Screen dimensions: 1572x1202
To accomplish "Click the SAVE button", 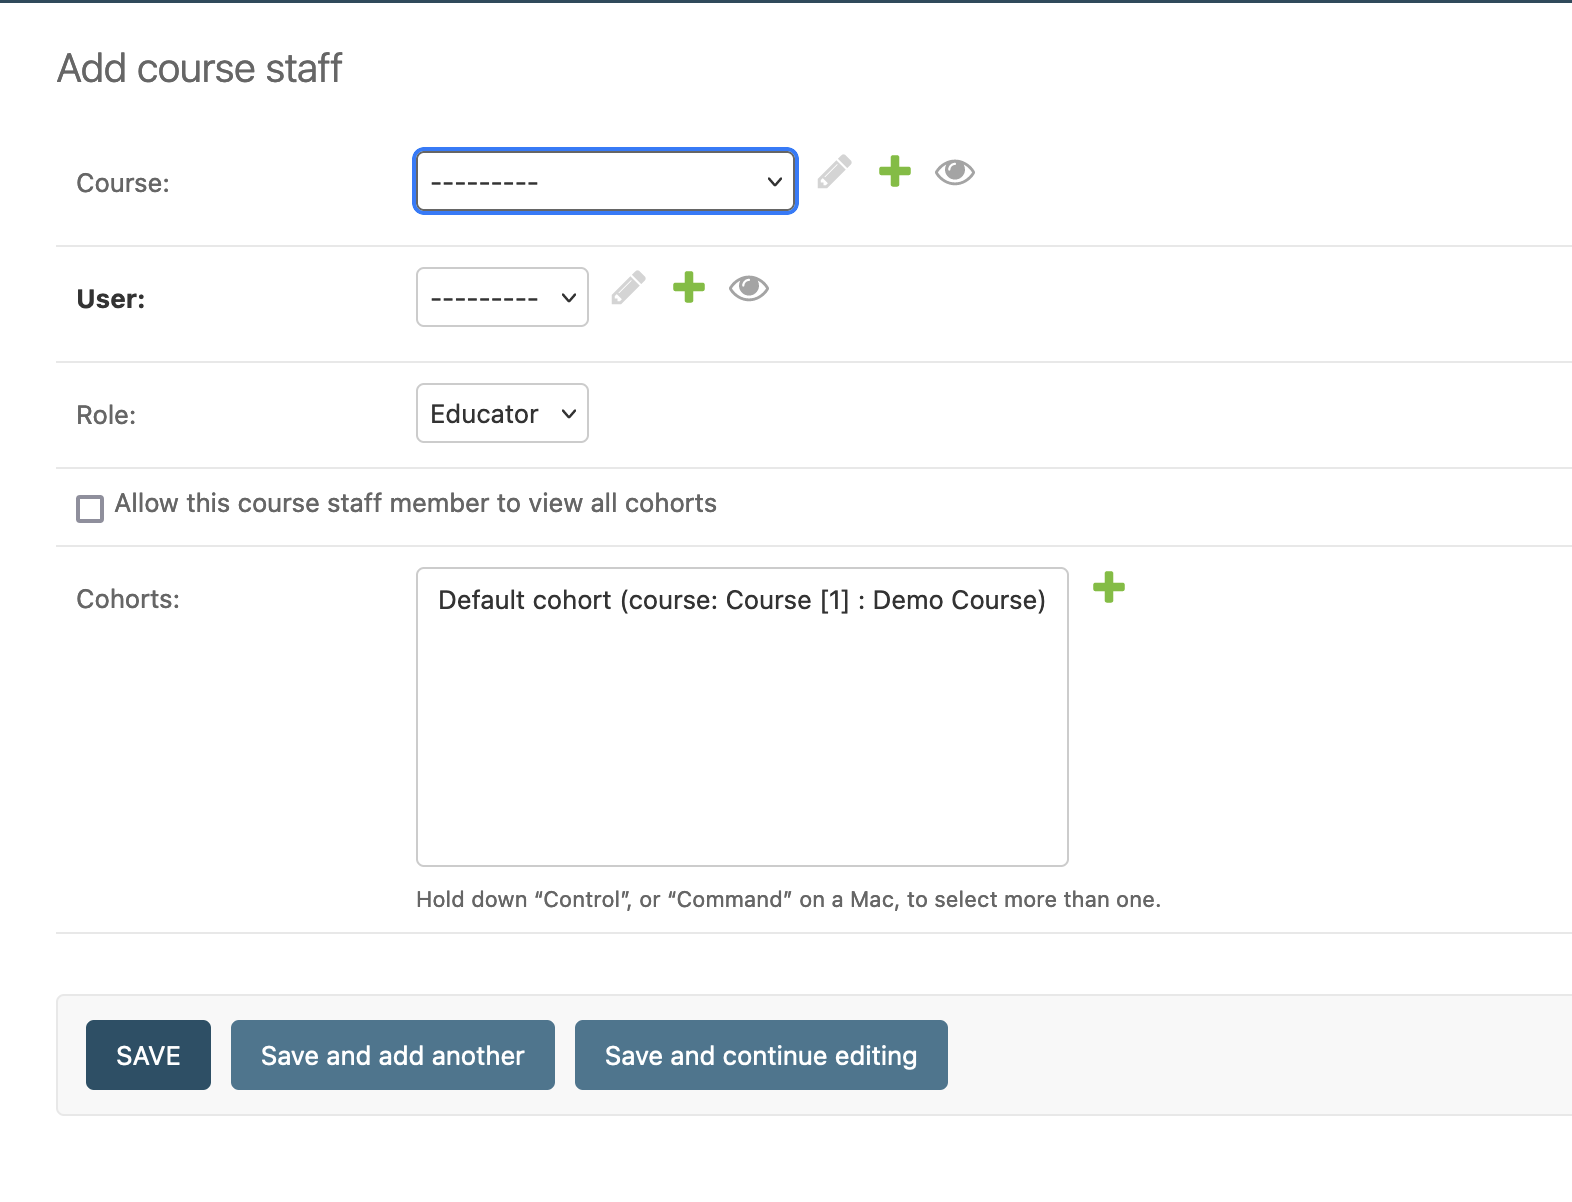I will [148, 1055].
